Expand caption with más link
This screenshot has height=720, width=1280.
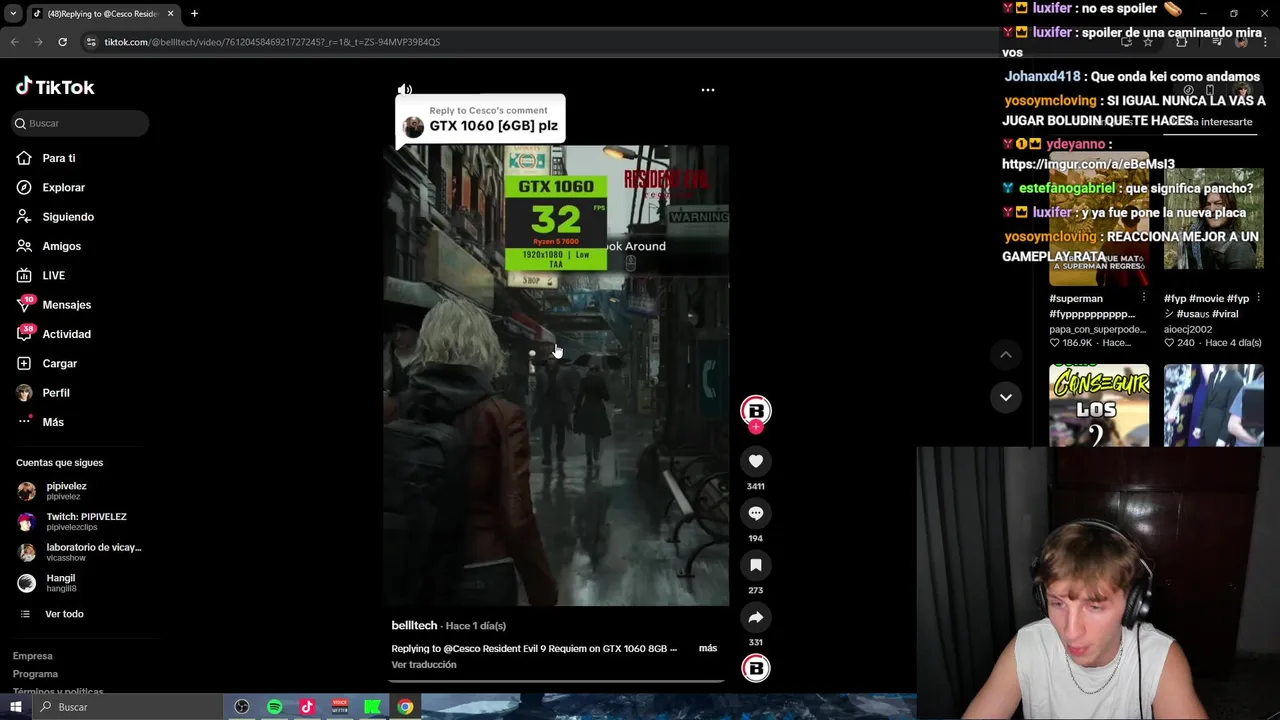pyautogui.click(x=708, y=648)
